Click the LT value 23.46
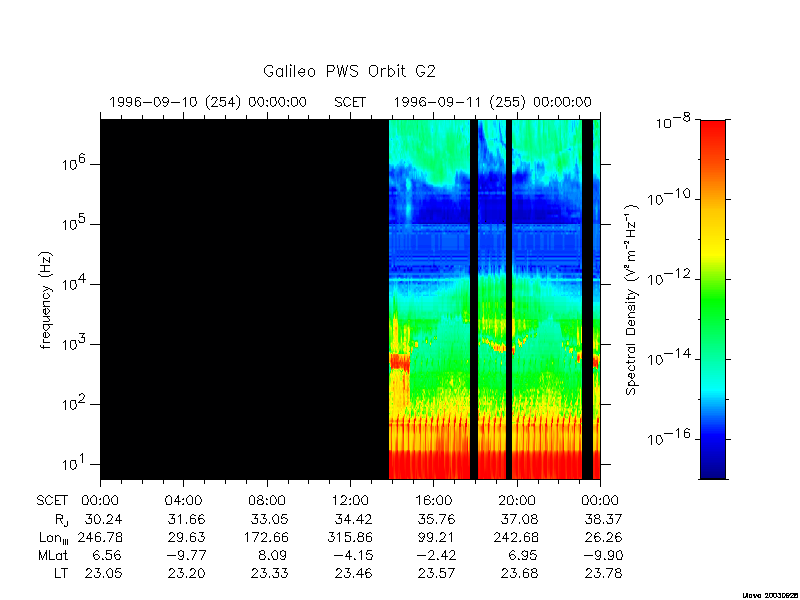The height and width of the screenshot is (600, 800). coord(353,573)
